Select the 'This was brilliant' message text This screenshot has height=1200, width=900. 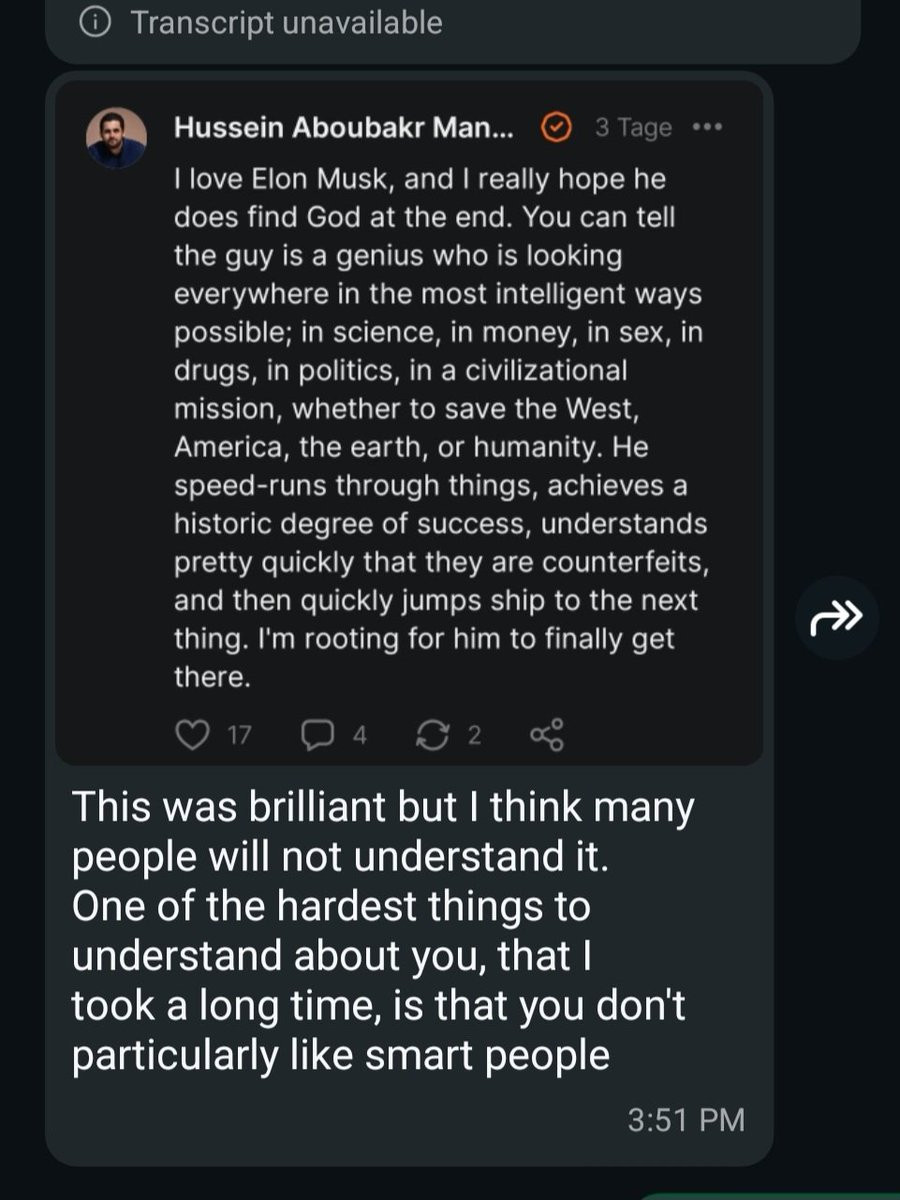pyautogui.click(x=380, y=930)
